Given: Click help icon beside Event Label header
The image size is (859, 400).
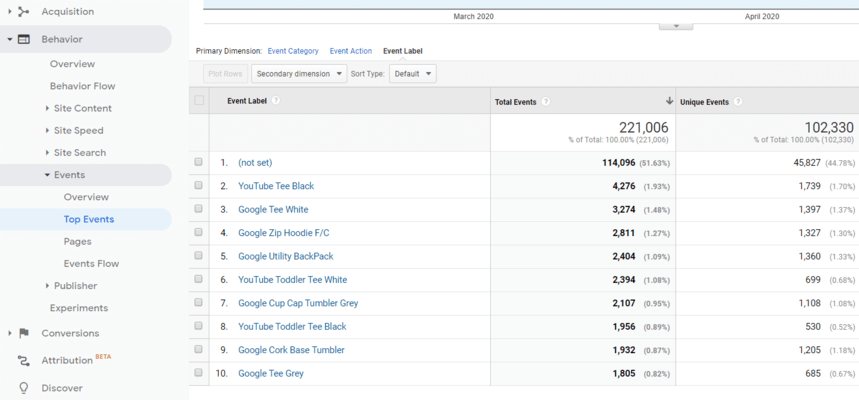Looking at the screenshot, I should click(x=276, y=100).
